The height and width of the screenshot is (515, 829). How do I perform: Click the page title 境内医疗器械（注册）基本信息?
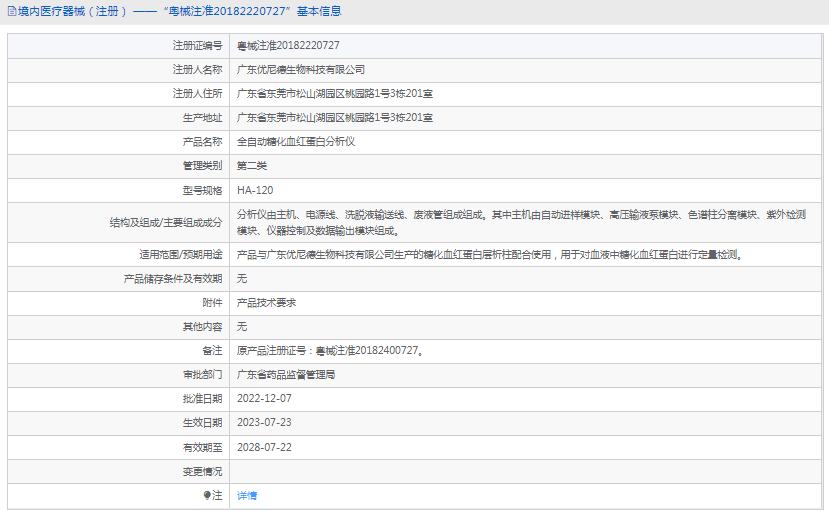click(x=179, y=11)
